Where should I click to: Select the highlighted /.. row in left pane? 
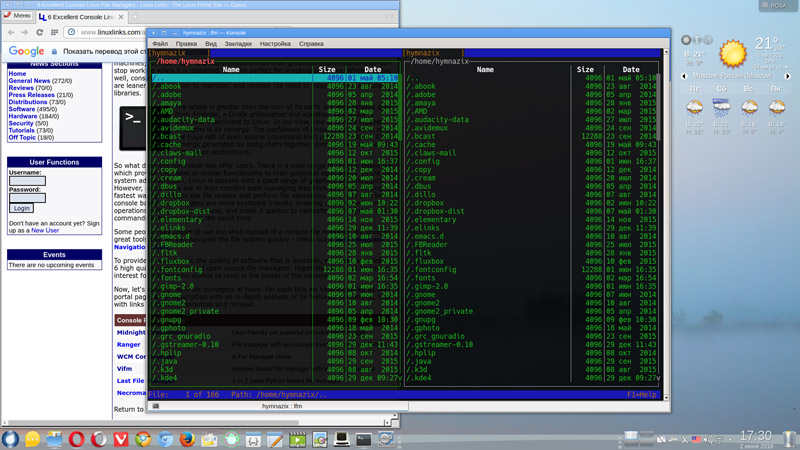274,78
